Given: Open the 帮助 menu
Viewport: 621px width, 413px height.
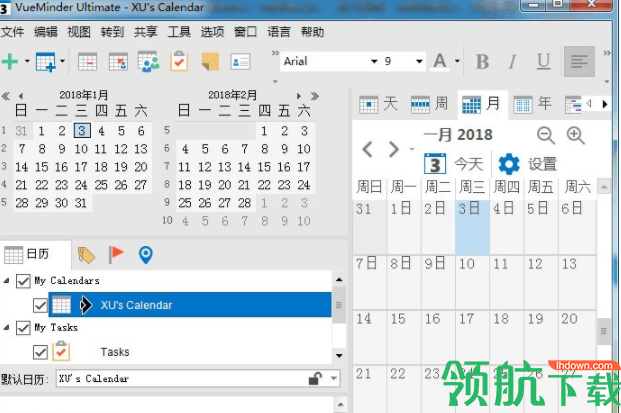Looking at the screenshot, I should pyautogui.click(x=312, y=32).
